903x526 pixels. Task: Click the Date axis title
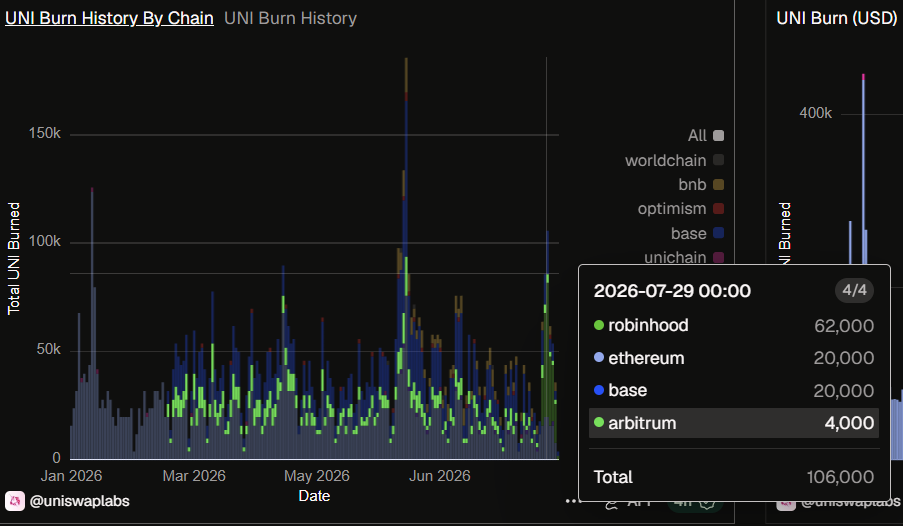coord(314,496)
